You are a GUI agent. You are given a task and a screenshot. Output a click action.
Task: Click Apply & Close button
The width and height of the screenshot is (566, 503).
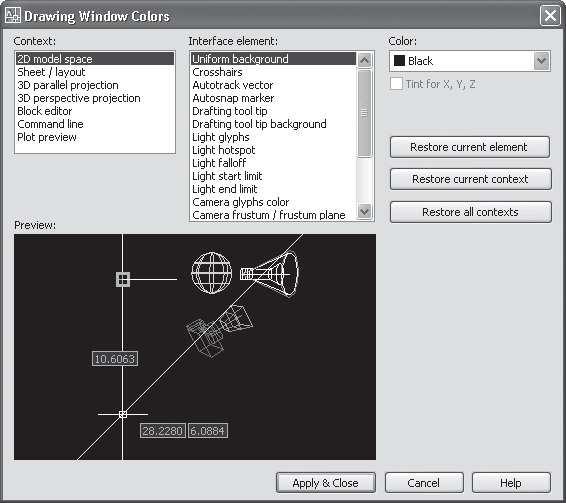[326, 483]
